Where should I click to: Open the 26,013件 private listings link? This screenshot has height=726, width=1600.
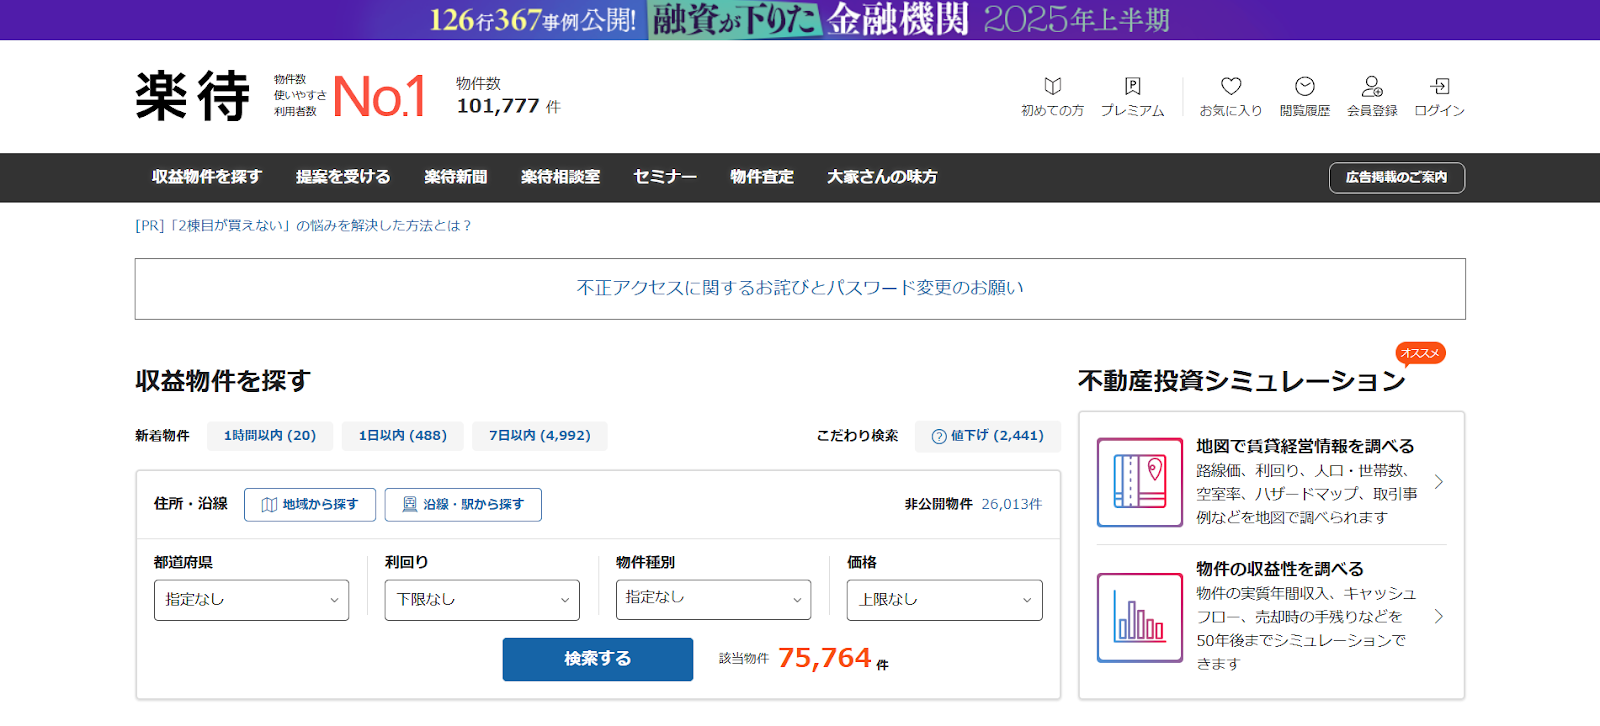tap(1011, 504)
